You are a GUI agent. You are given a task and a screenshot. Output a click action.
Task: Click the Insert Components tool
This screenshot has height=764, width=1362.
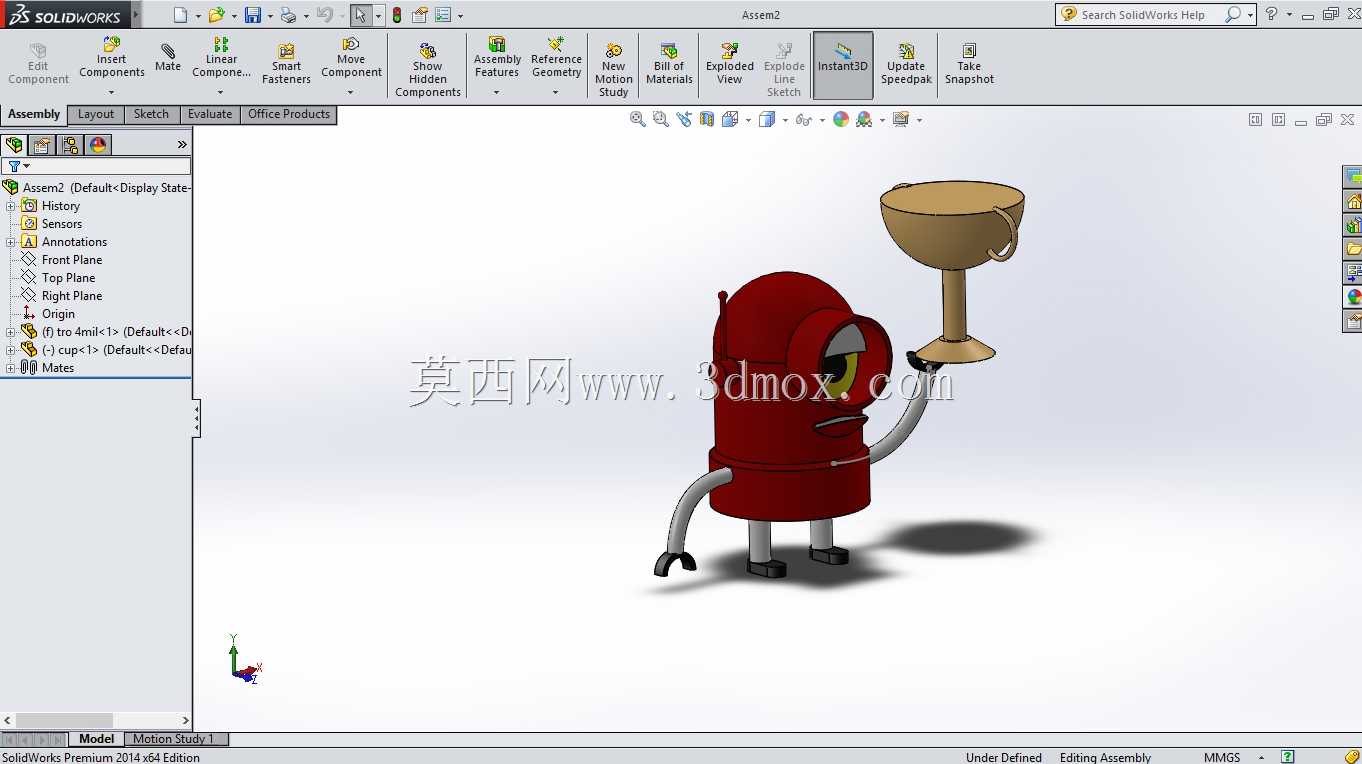coord(112,58)
